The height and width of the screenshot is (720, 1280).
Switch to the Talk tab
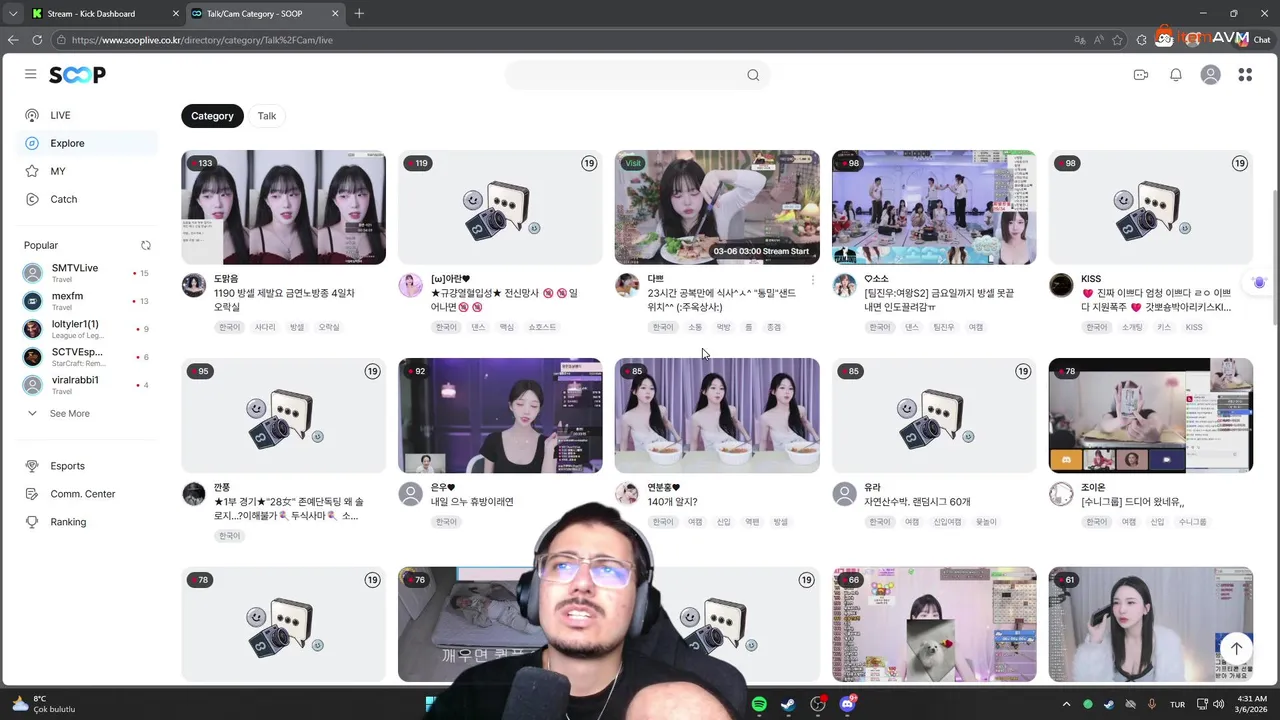(x=267, y=116)
